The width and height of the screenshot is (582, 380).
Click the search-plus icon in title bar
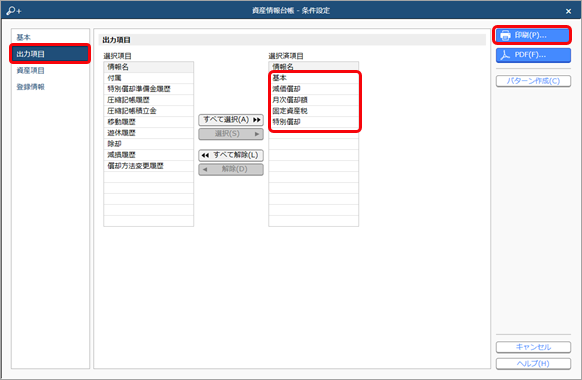14,10
